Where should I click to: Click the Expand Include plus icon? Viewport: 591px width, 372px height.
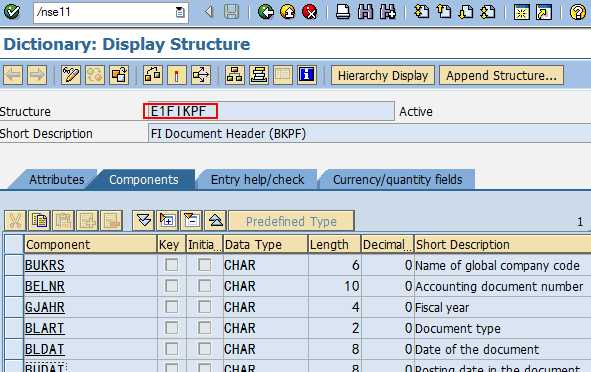167,220
